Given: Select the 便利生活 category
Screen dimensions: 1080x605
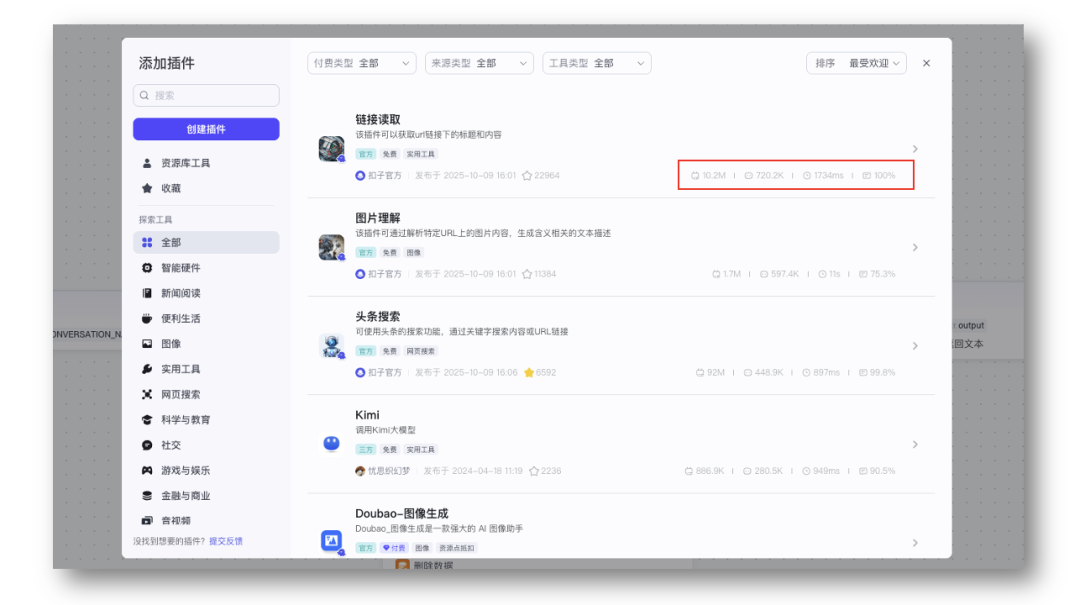Looking at the screenshot, I should tap(206, 318).
